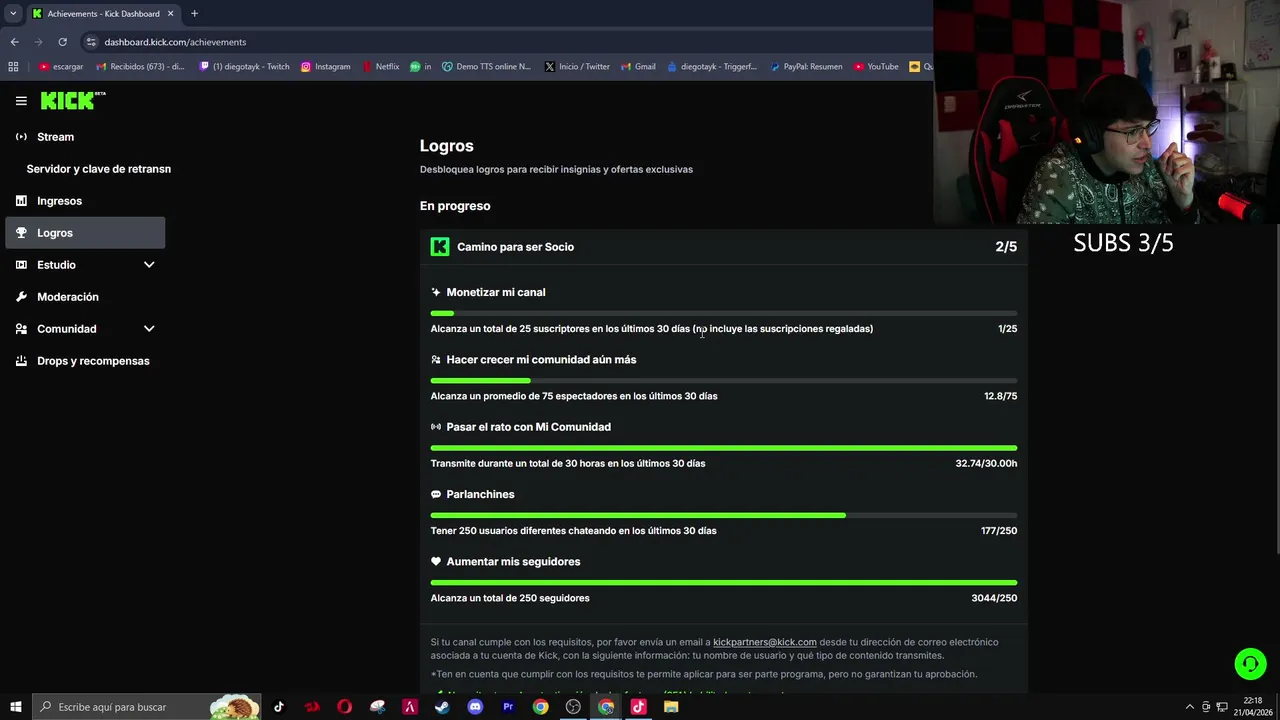Click the Stream broadcast icon in the sidebar
This screenshot has height=720, width=1280.
(x=21, y=137)
